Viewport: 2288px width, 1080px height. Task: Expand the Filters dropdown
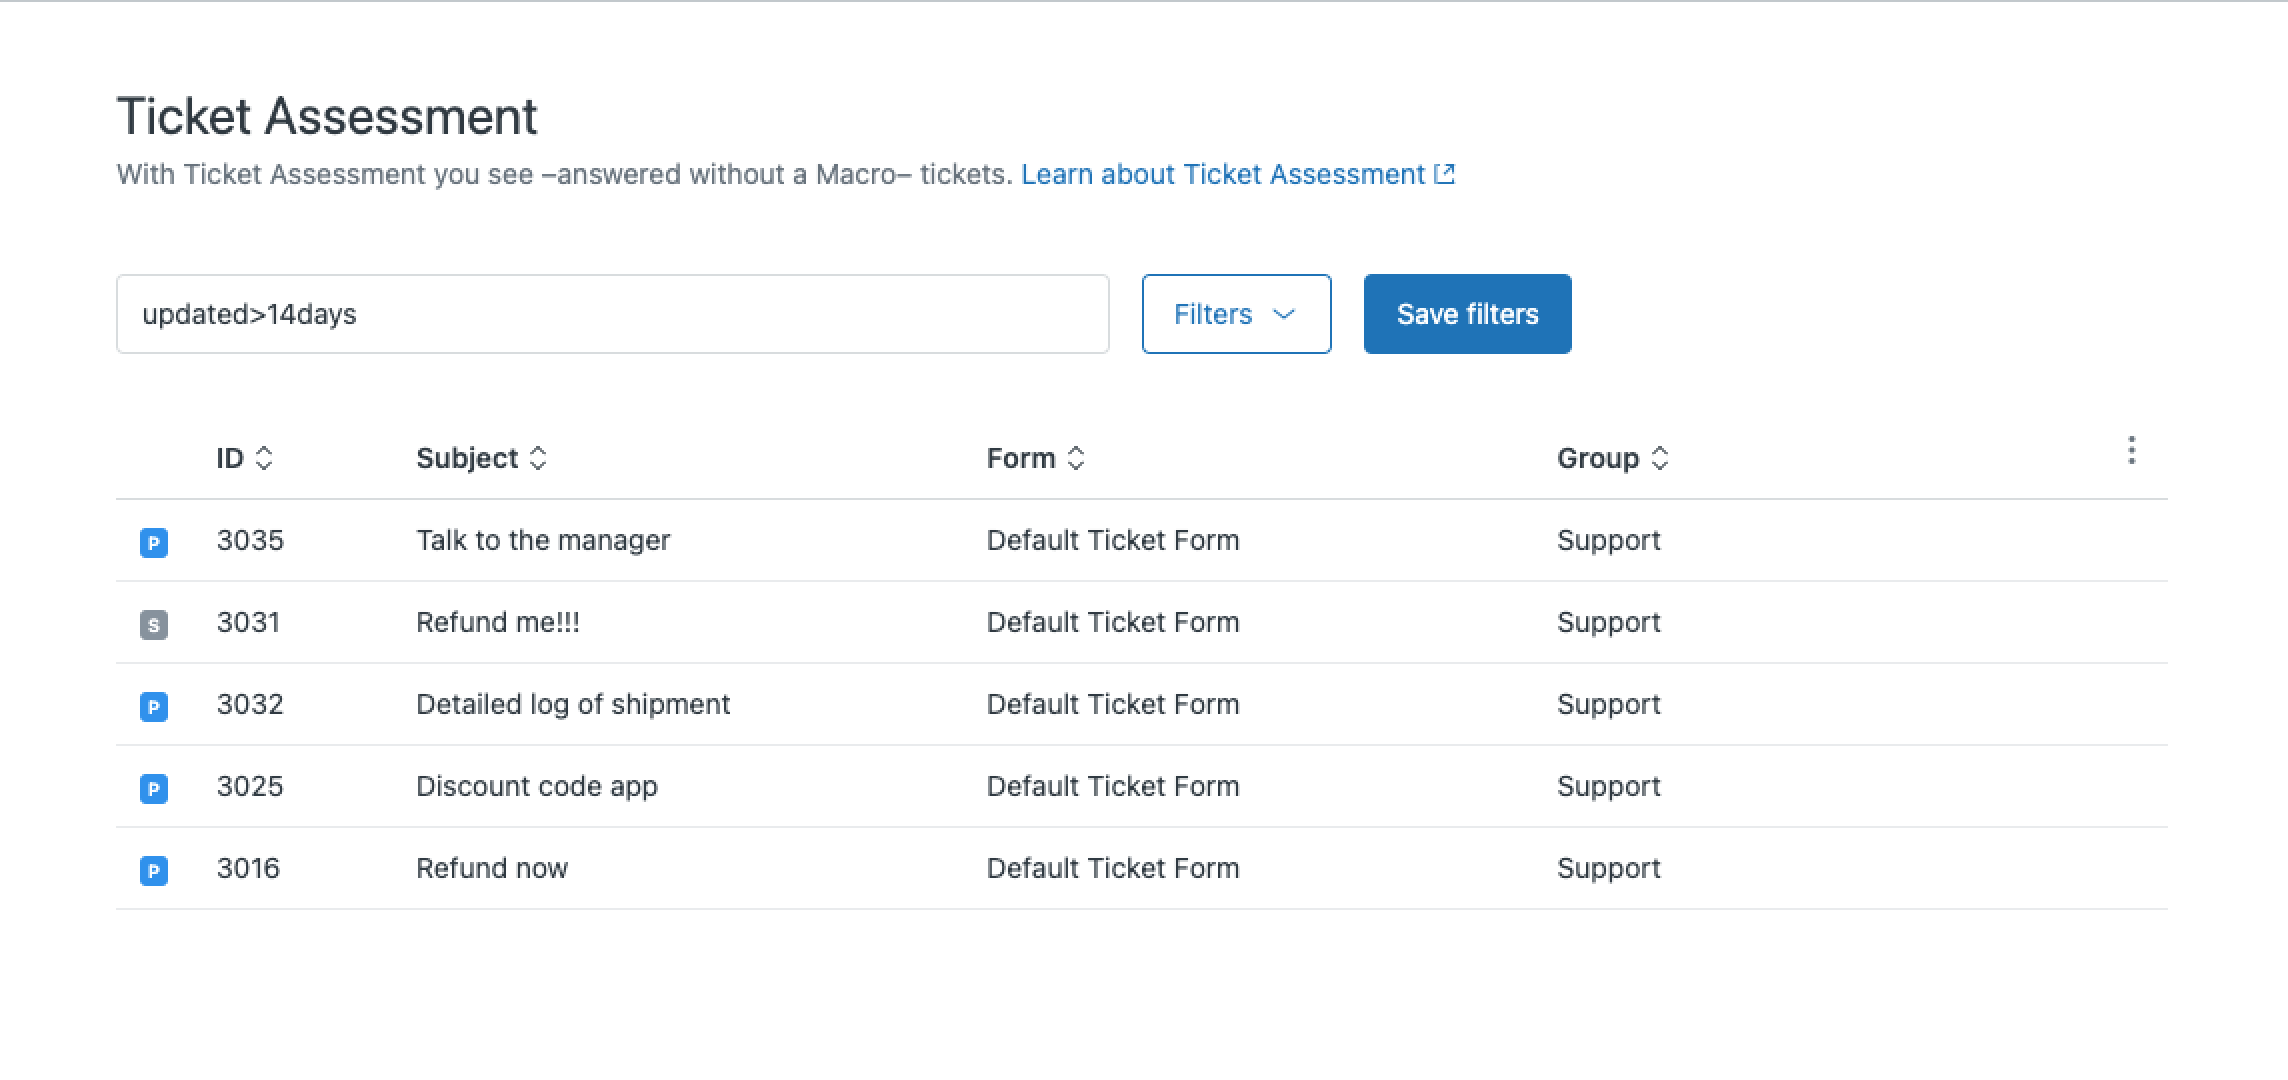[x=1236, y=314]
